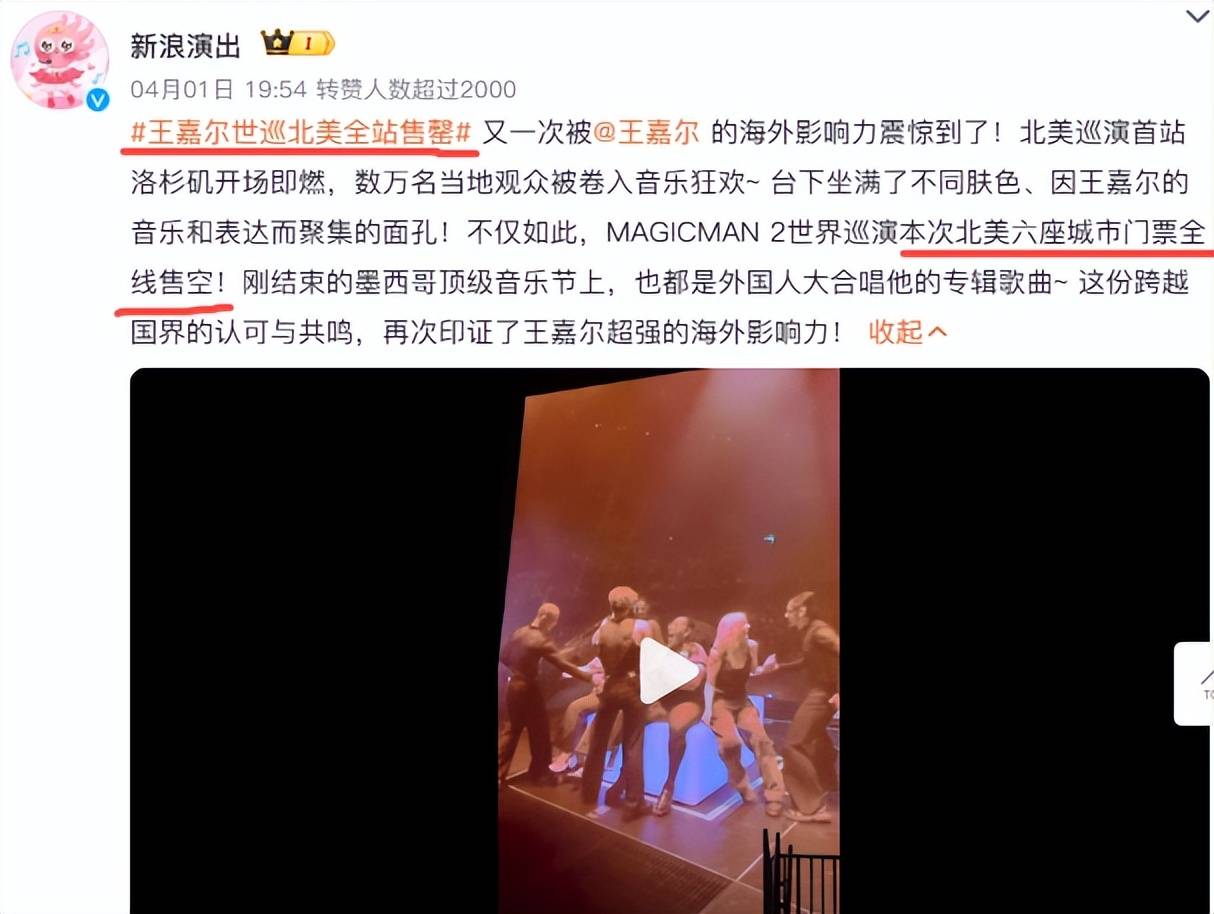
Task: Open the 新浪演出 username profile link
Action: coord(186,45)
